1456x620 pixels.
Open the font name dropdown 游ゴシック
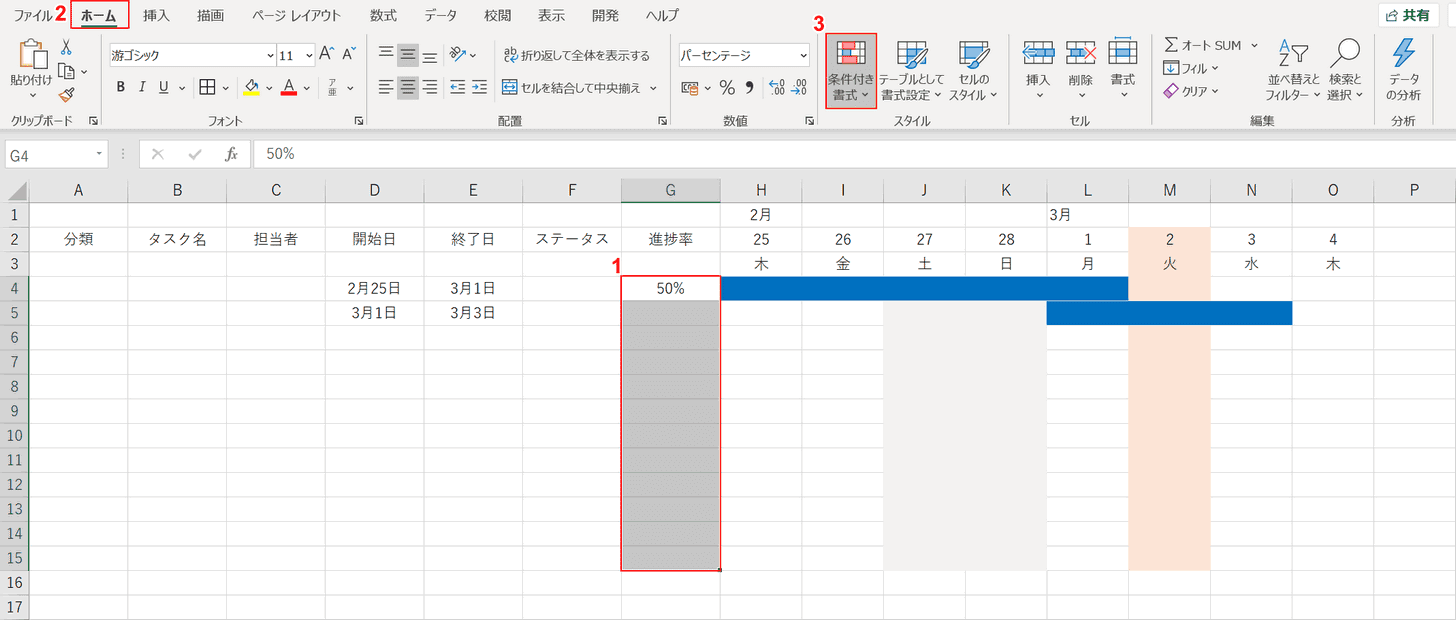(x=270, y=55)
